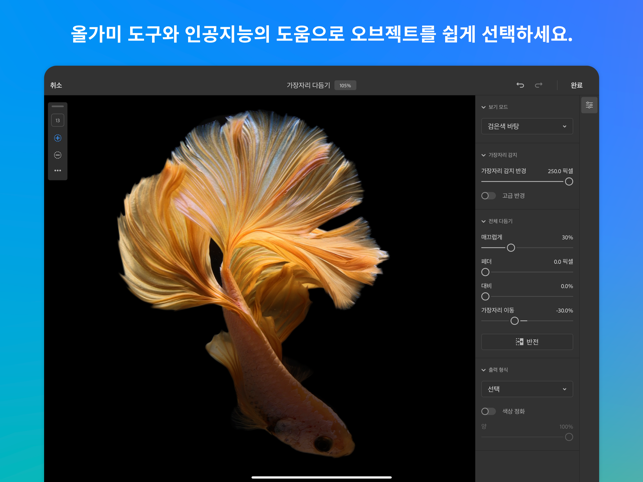
Task: Click the 매끄럽게 smoothness slider handle
Action: click(510, 248)
